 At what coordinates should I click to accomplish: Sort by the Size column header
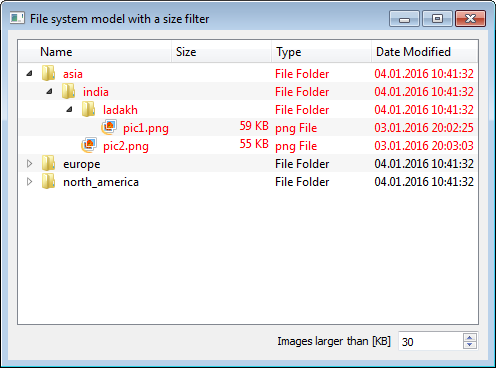tap(221, 52)
